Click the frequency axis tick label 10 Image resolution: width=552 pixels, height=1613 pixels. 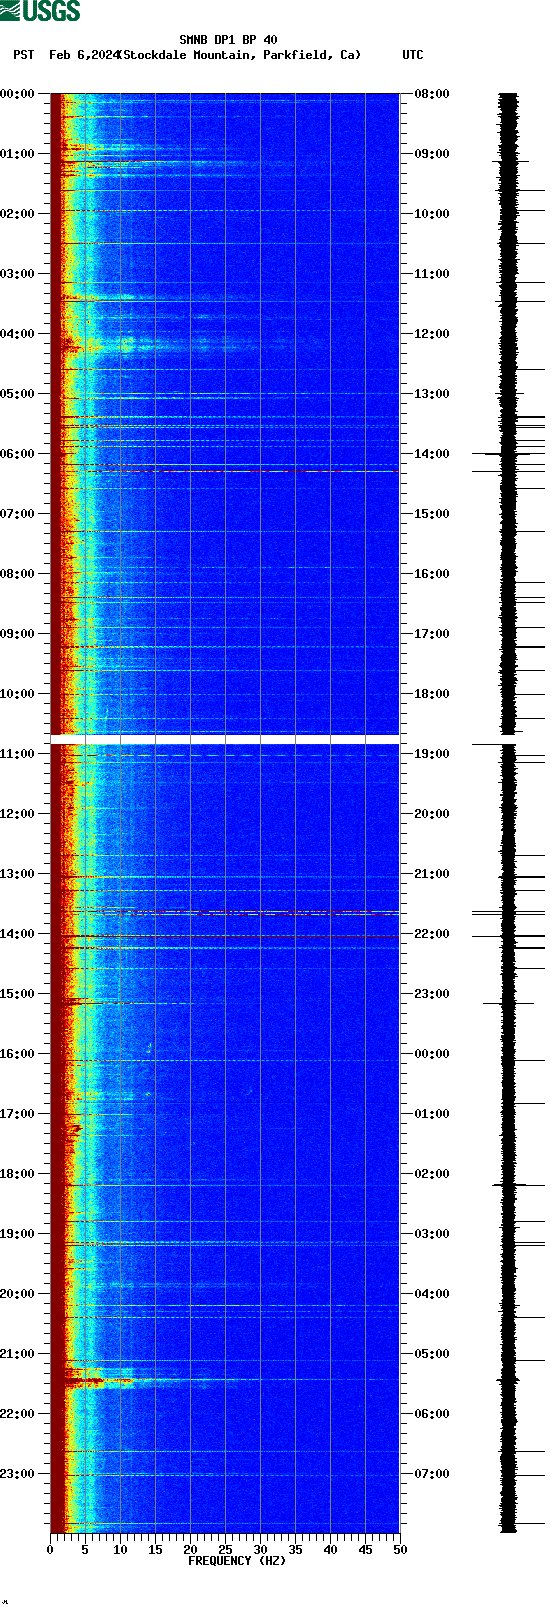(120, 1550)
